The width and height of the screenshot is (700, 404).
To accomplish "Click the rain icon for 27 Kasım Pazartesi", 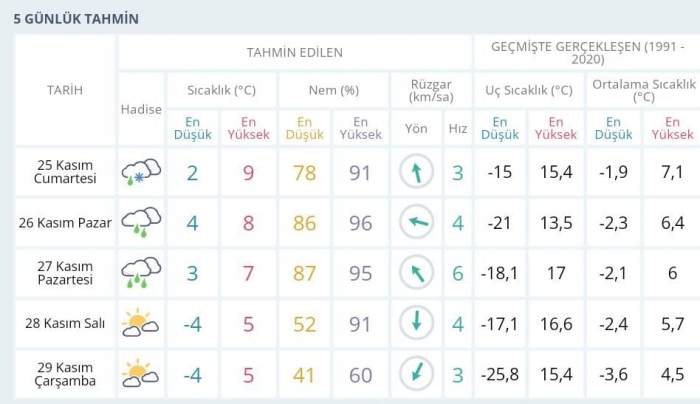I will pos(140,272).
